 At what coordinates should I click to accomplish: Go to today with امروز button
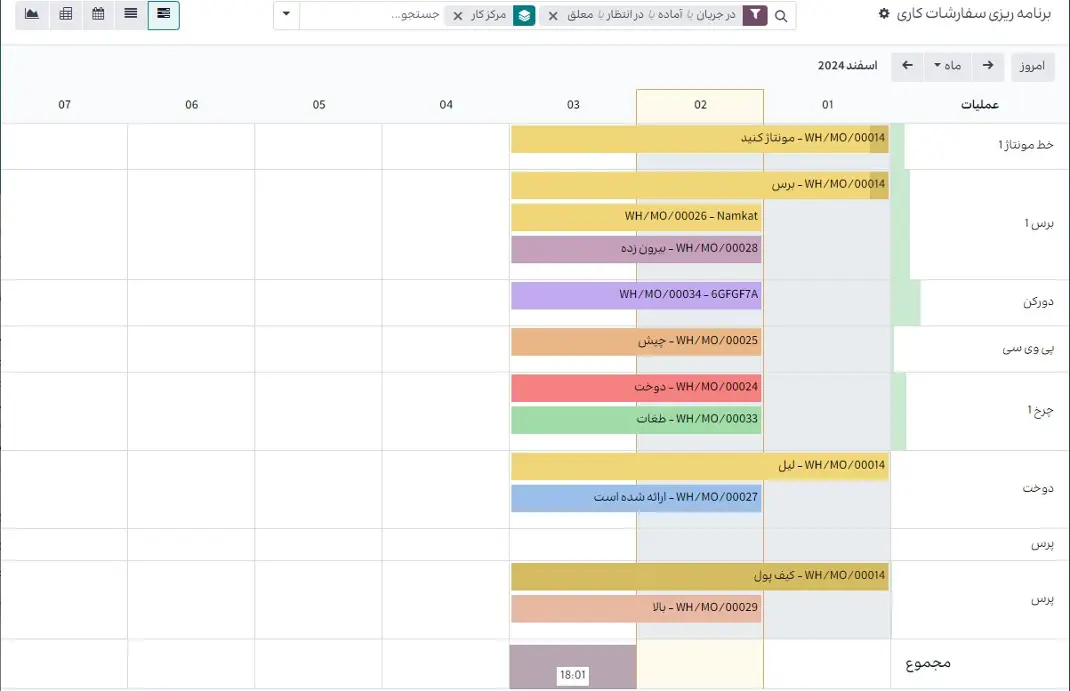(1032, 66)
